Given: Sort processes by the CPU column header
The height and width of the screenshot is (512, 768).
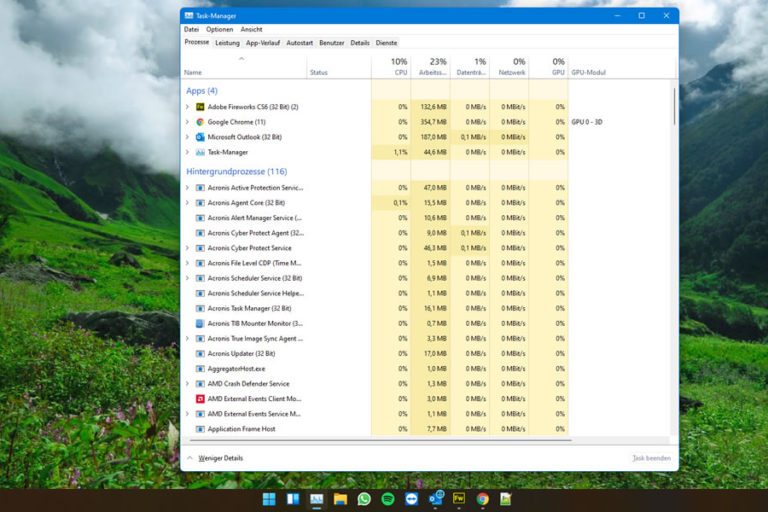Looking at the screenshot, I should pos(400,67).
